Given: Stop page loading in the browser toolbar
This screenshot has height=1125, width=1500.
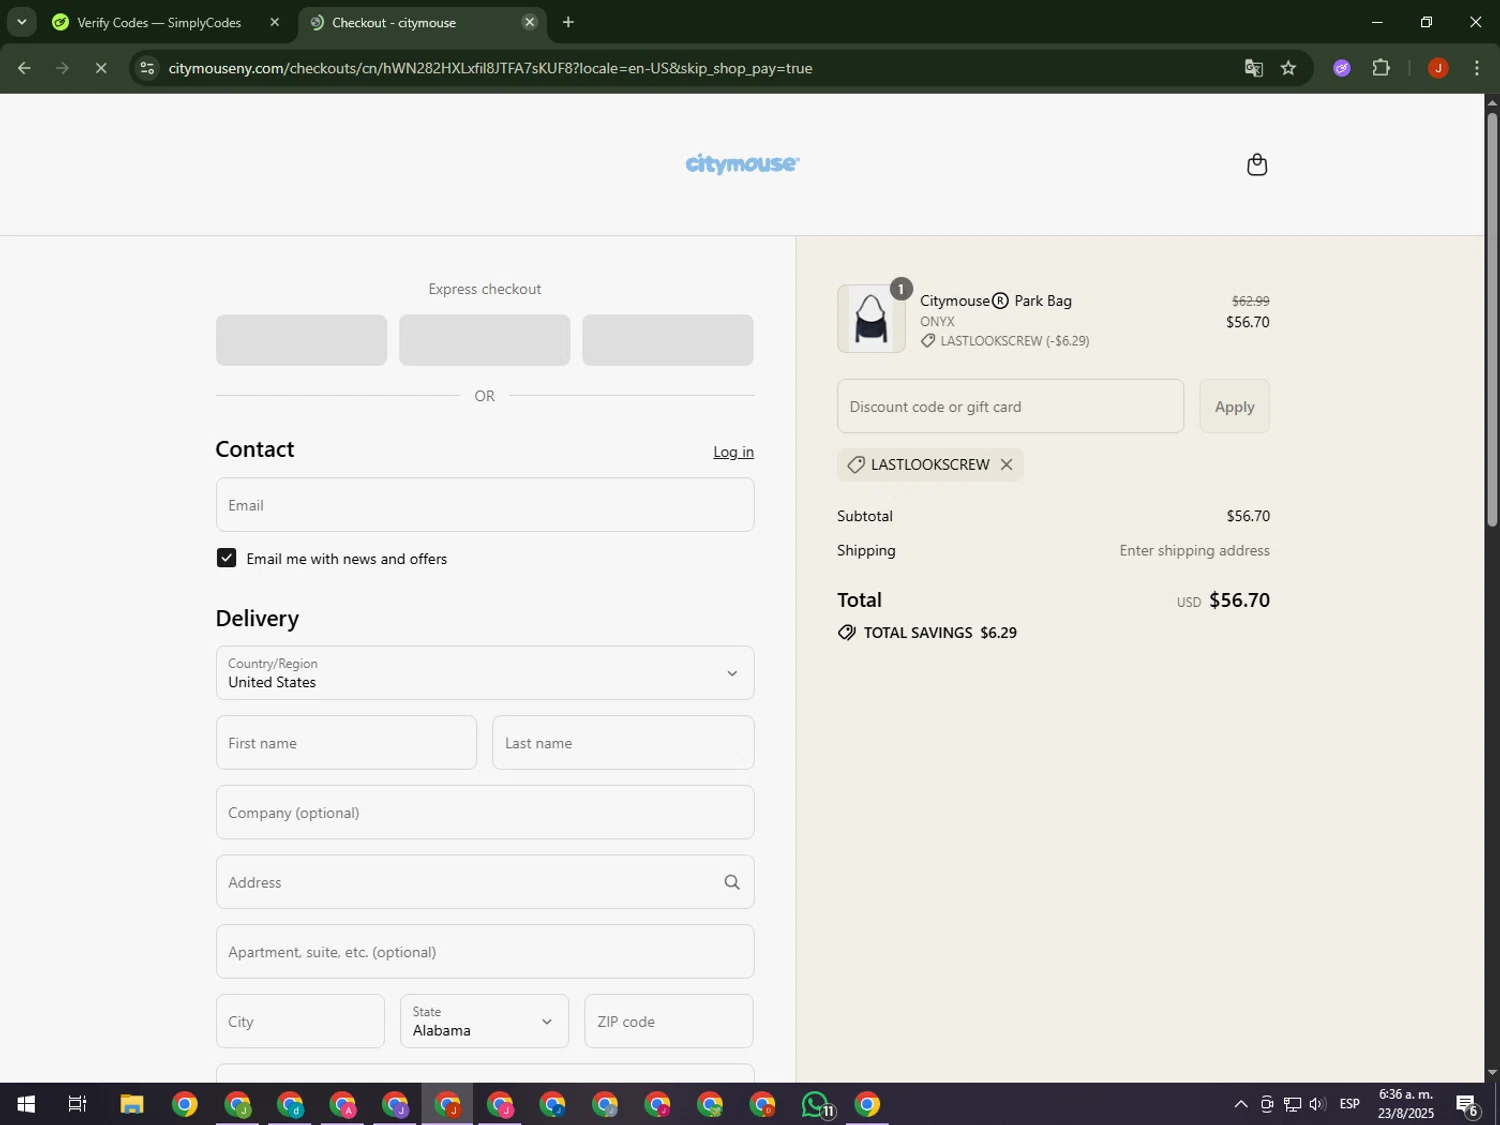Looking at the screenshot, I should (x=101, y=68).
